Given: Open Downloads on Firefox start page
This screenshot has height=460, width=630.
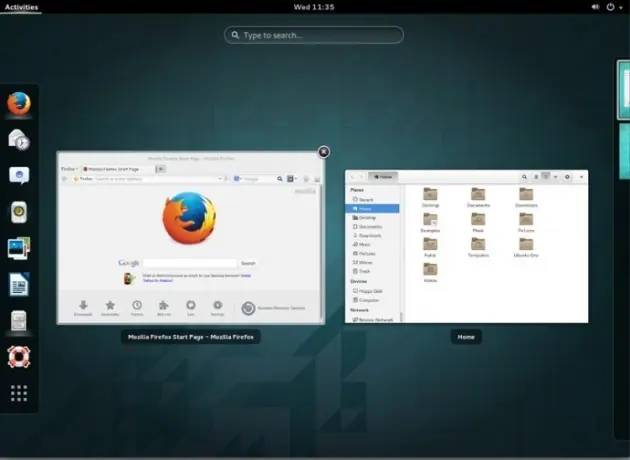Looking at the screenshot, I should pos(83,308).
